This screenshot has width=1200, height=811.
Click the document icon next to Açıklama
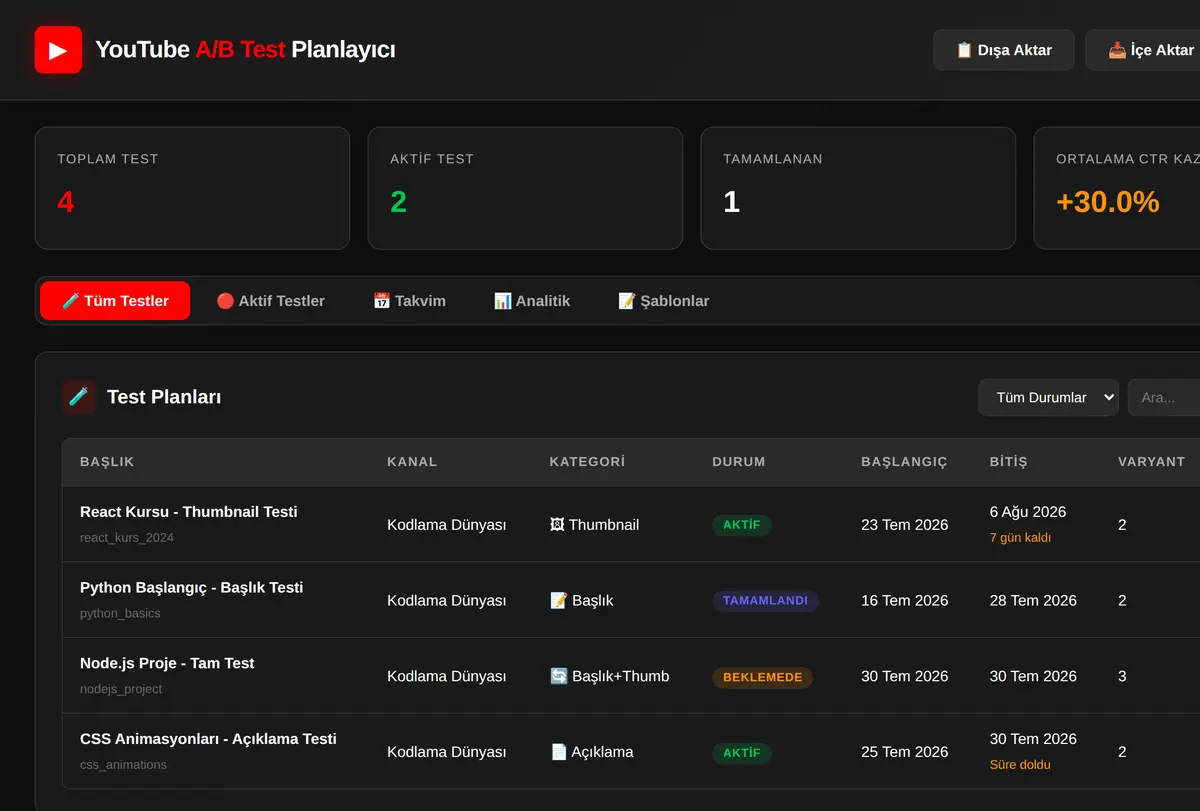tap(559, 752)
